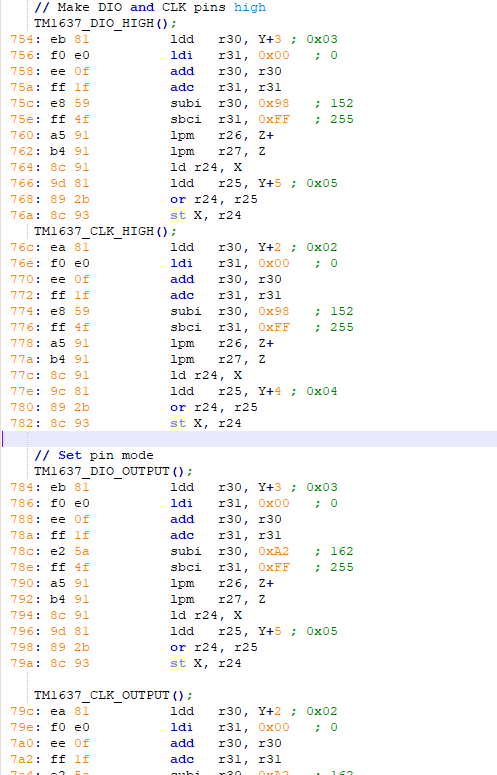497x775 pixels.
Task: Click opcode bytes "b4 91" at address 762
Action: pos(70,151)
